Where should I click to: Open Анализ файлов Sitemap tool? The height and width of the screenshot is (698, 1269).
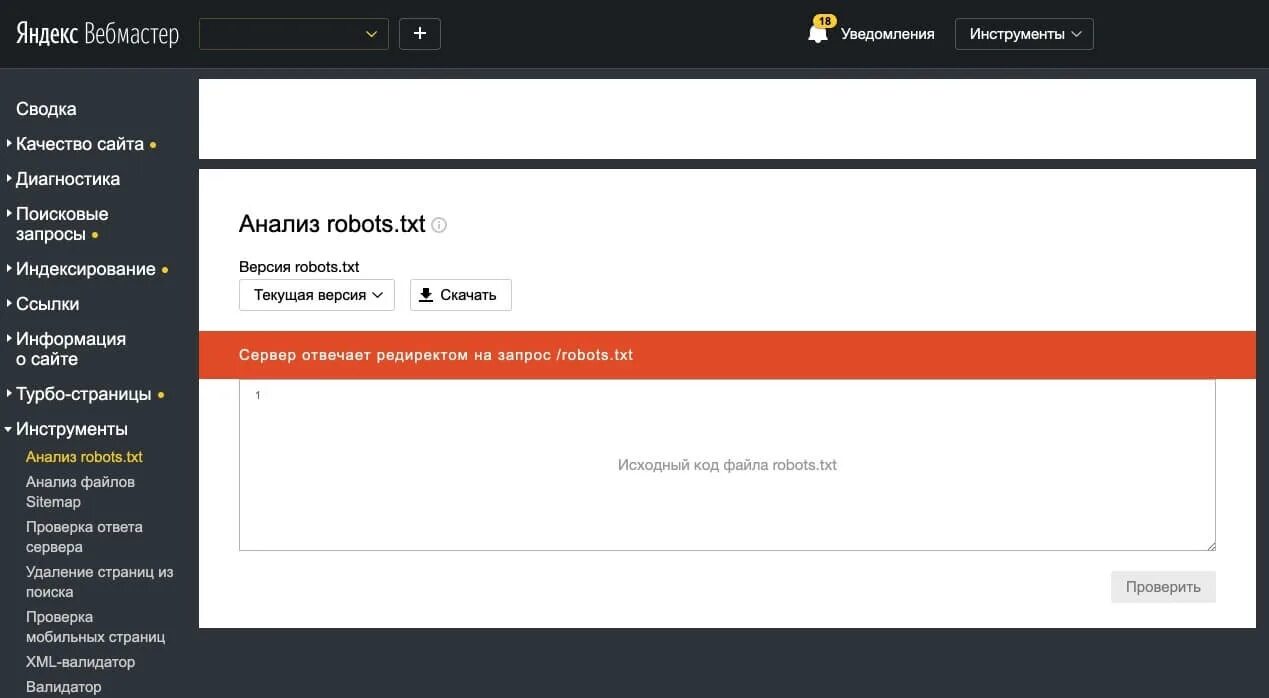80,492
